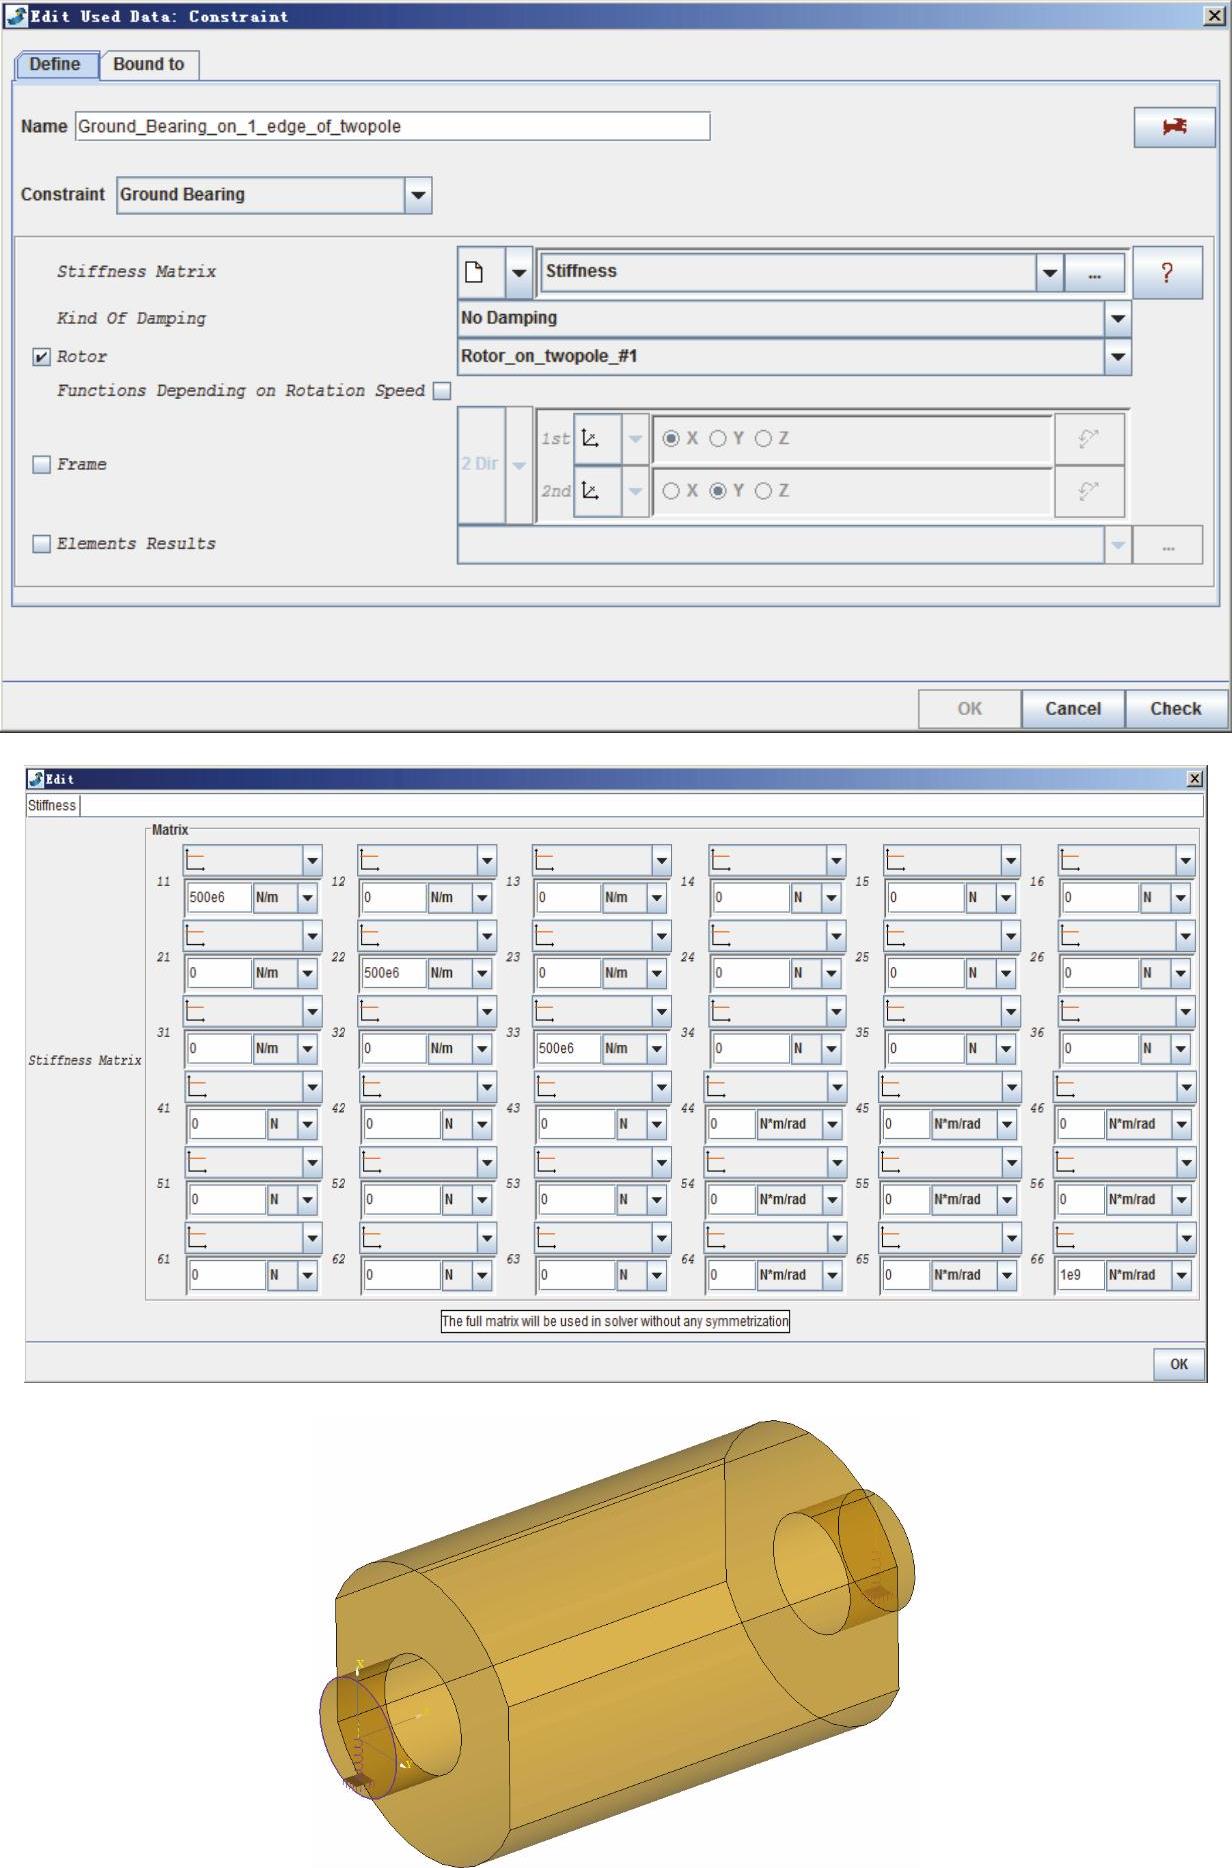Click the function graph icon above cell 66
The image size is (1232, 1868).
tap(1070, 1238)
